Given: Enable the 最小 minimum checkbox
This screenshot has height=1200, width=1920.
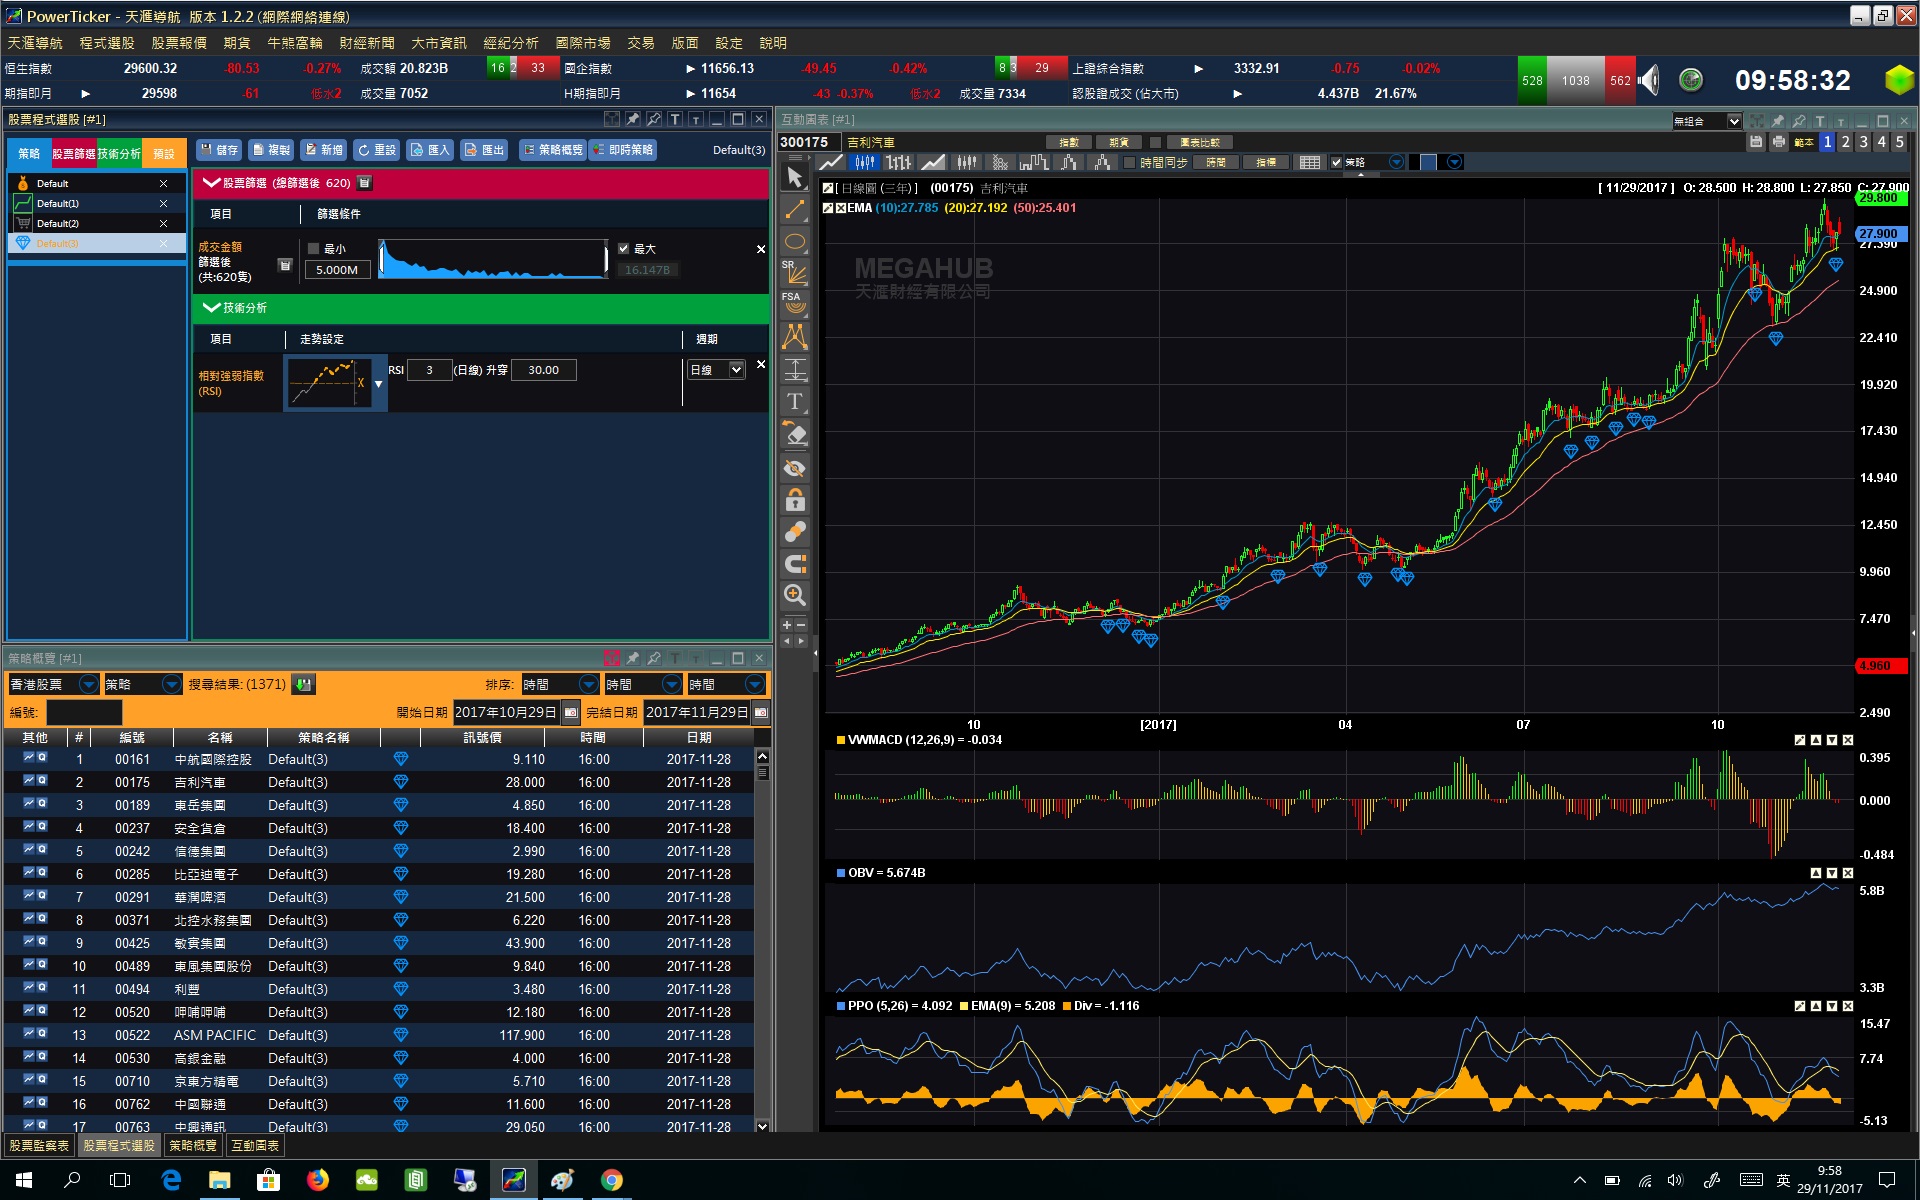Looking at the screenshot, I should tap(314, 249).
